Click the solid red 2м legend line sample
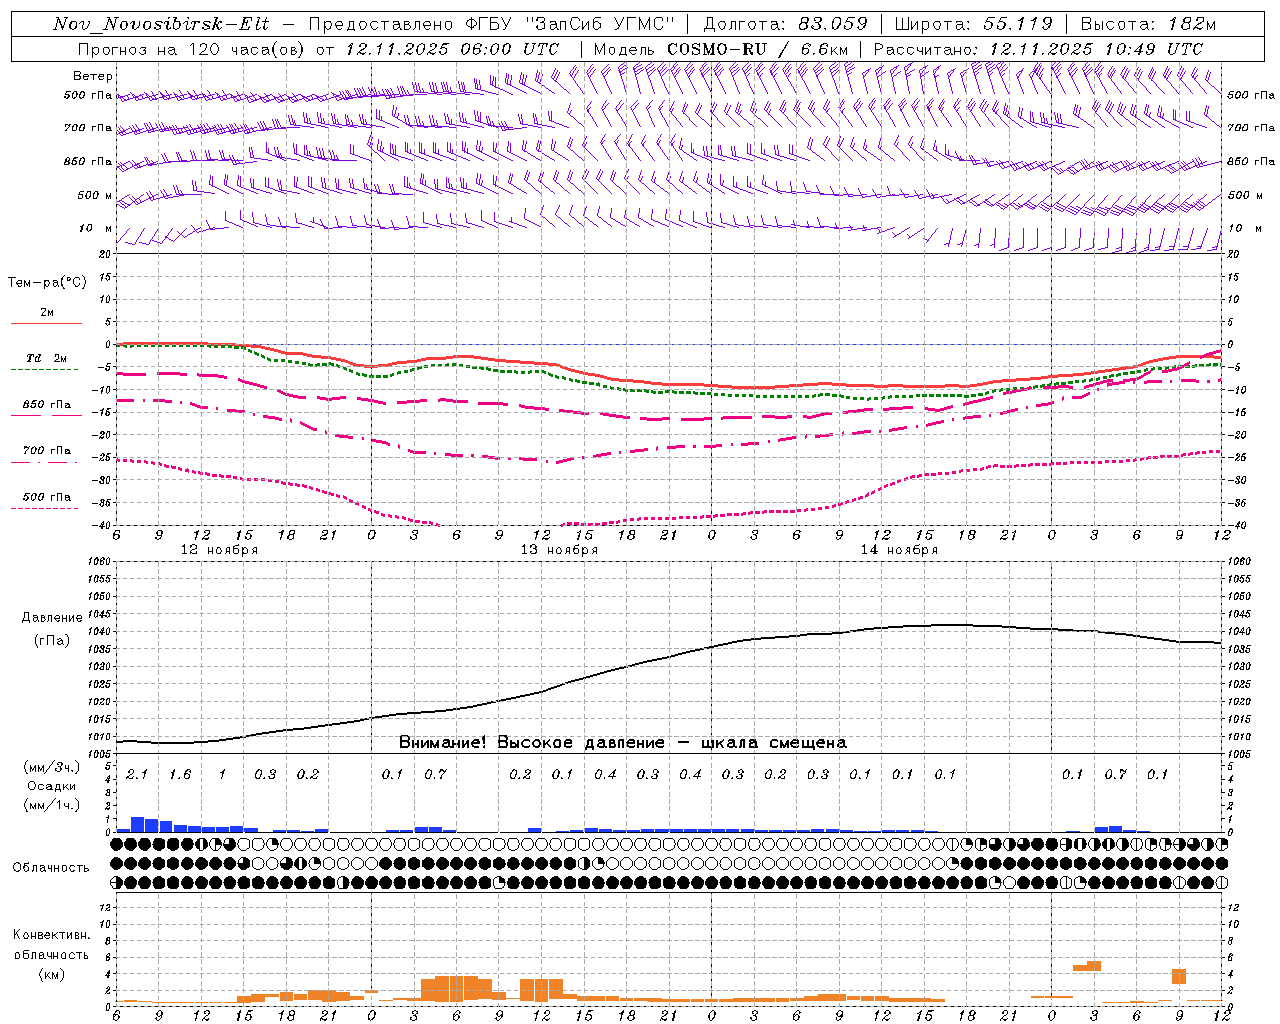This screenshot has height=1024, width=1280. 46,323
